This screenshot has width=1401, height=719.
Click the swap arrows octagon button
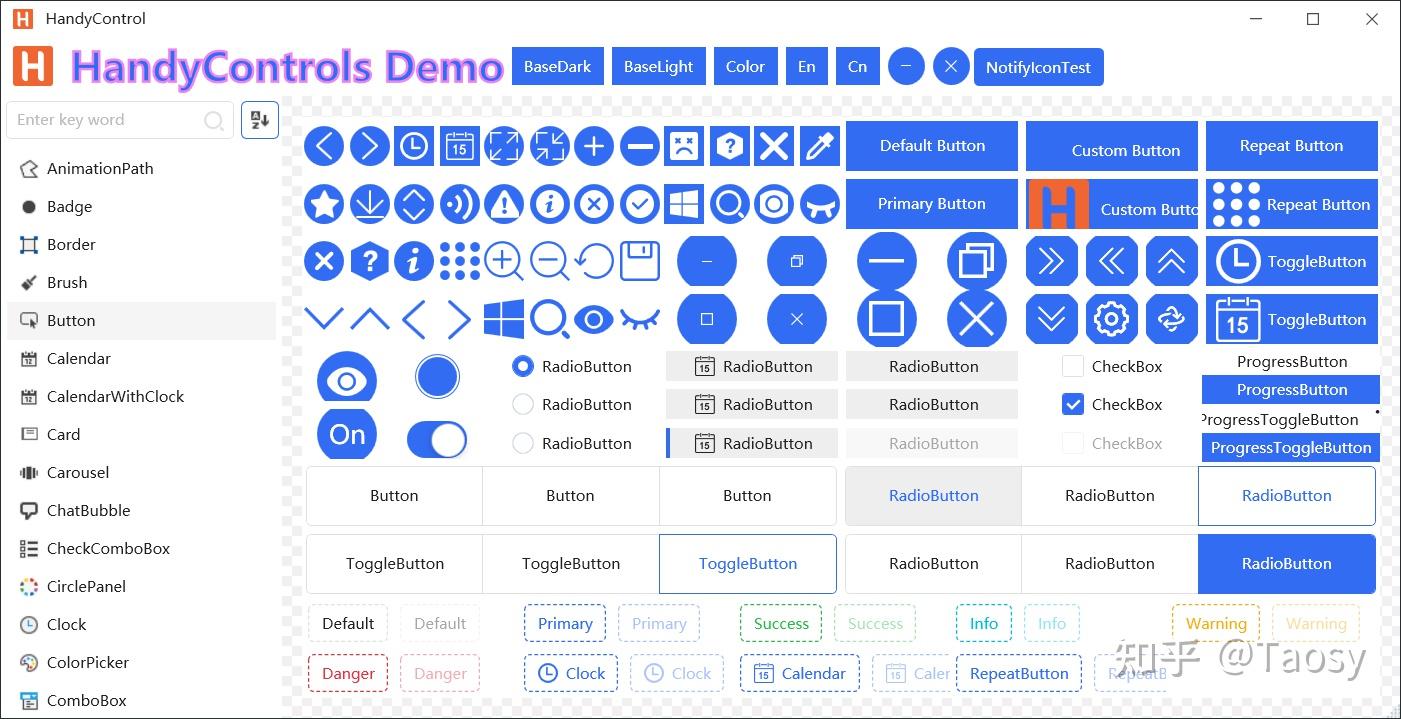(1171, 319)
